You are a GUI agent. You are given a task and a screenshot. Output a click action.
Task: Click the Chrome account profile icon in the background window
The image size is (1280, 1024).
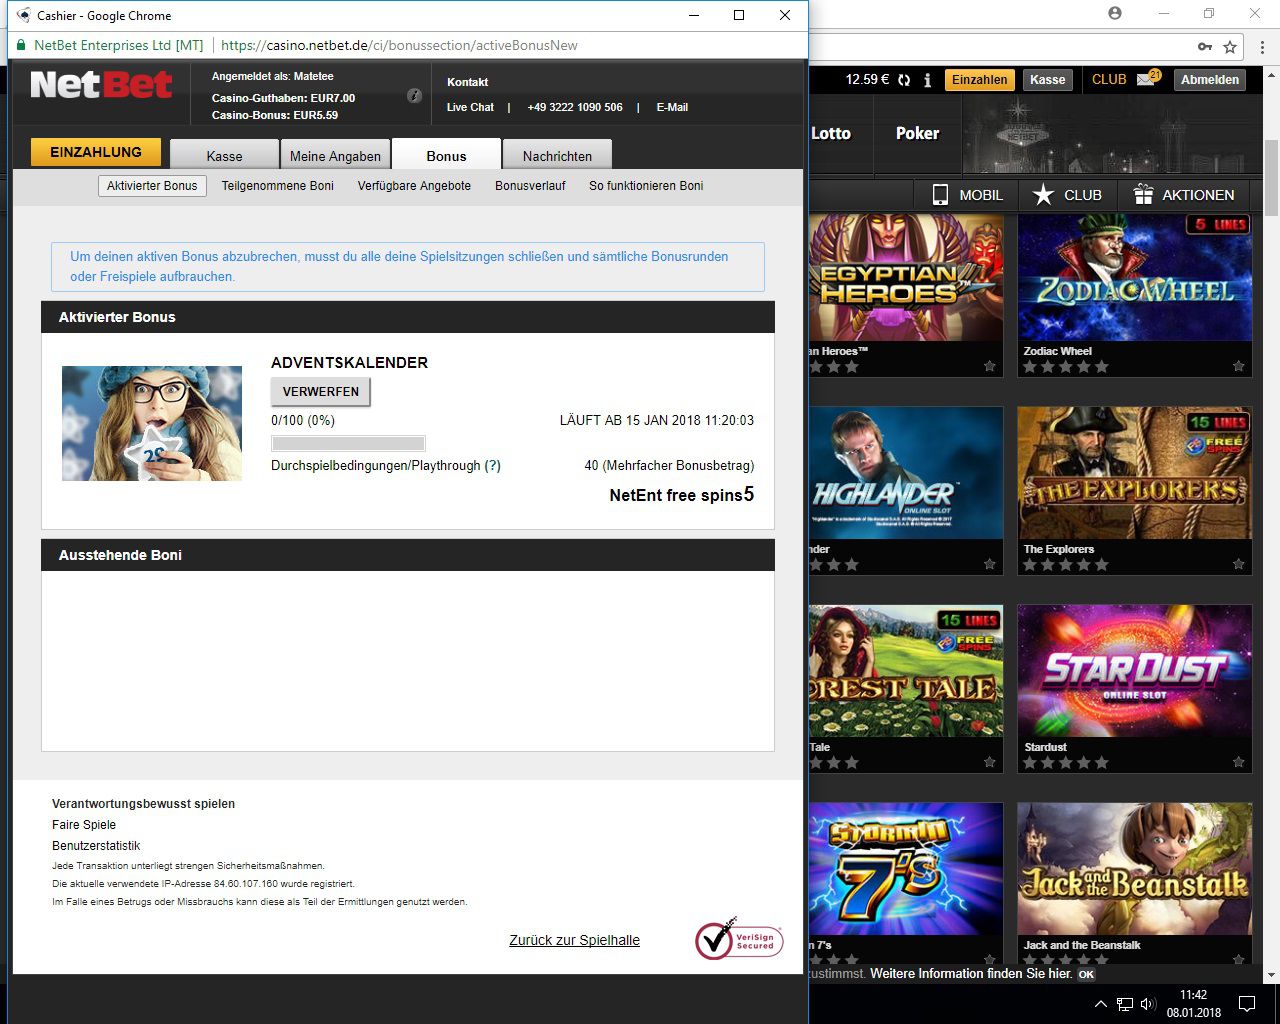[1115, 14]
